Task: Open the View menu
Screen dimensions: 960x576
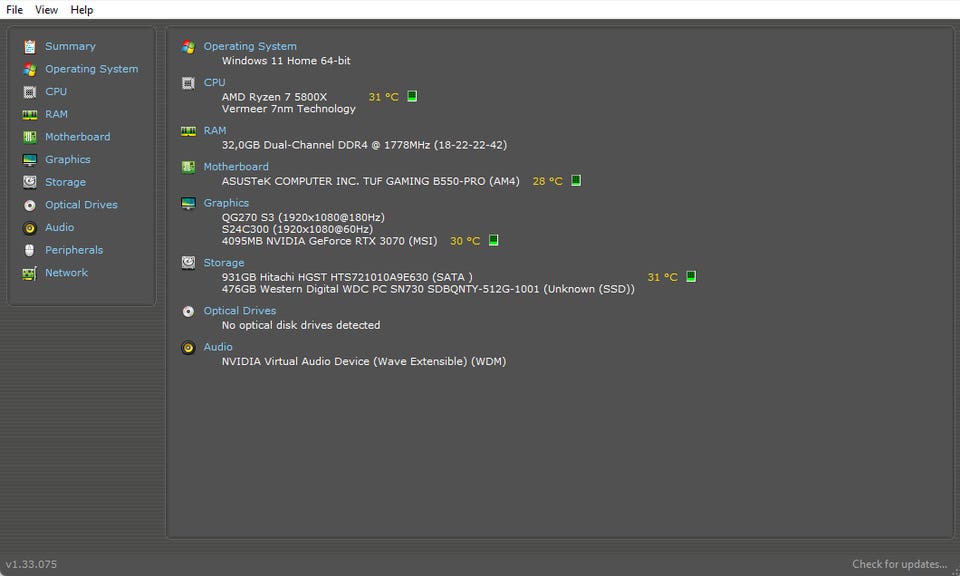Action: tap(46, 10)
